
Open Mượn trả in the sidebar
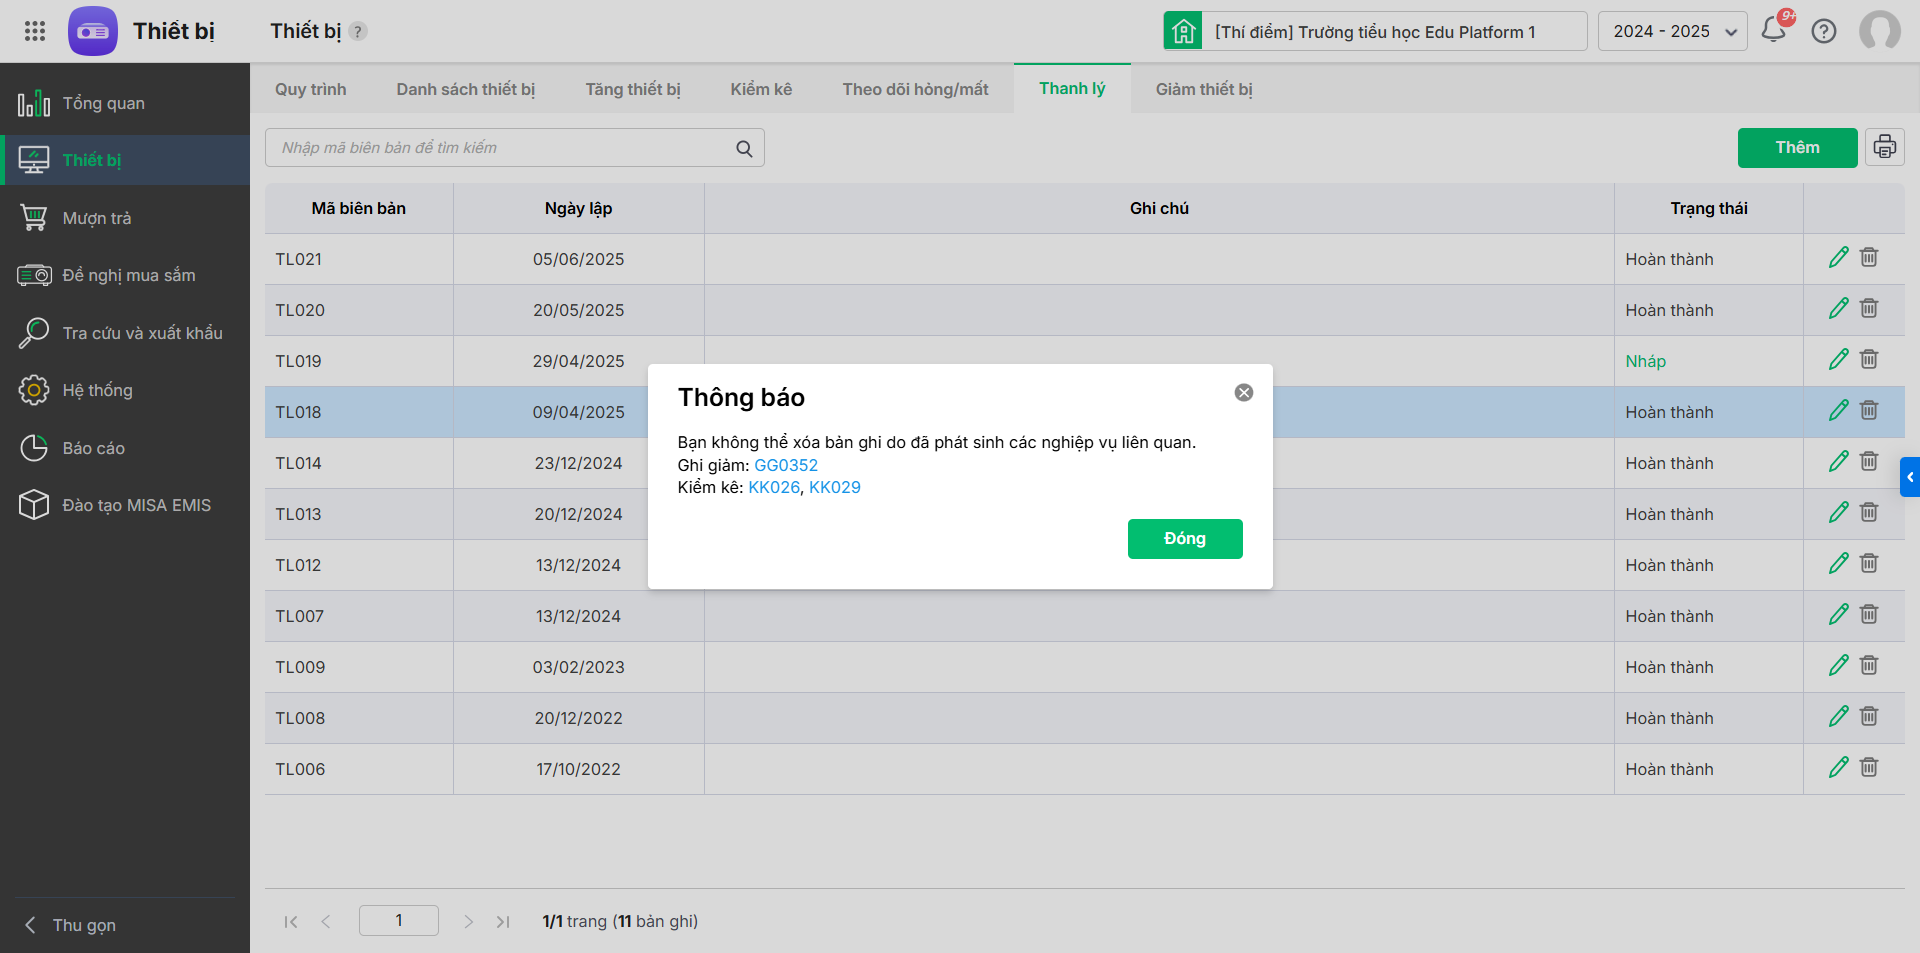point(96,218)
